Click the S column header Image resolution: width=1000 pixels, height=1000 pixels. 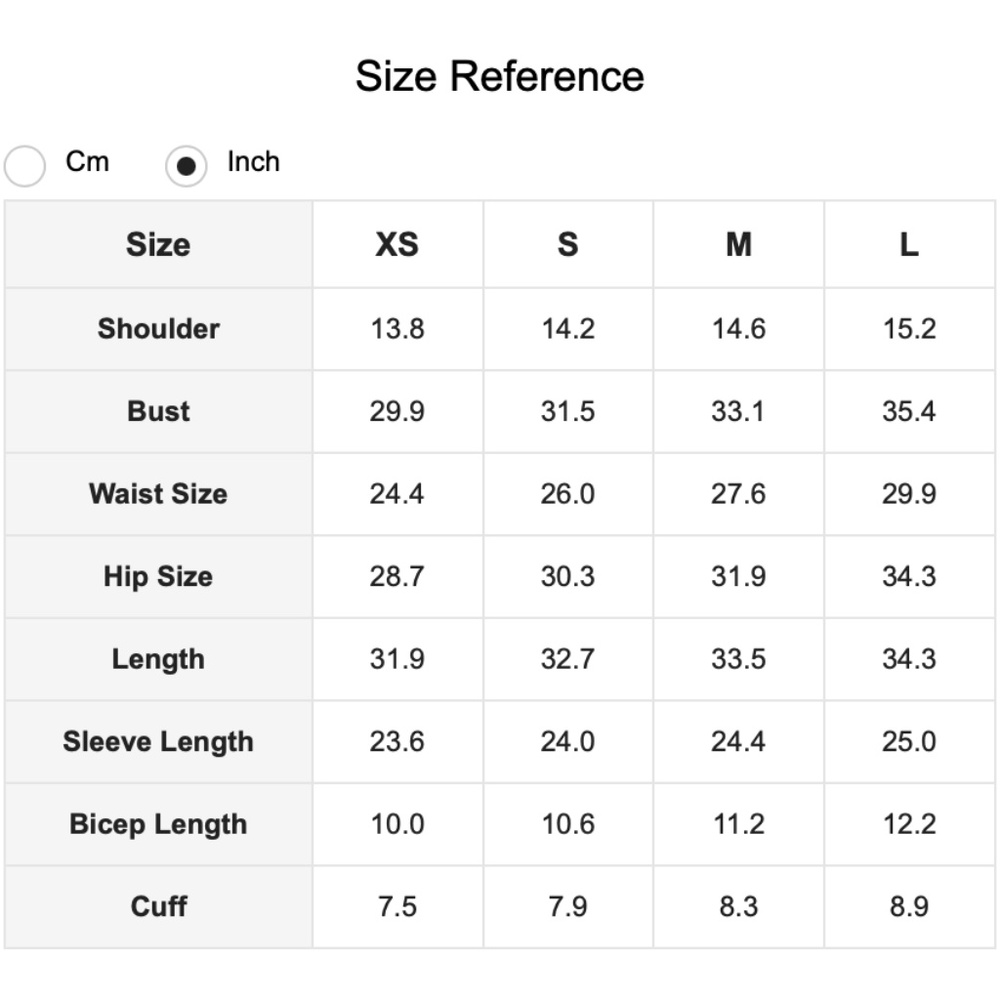568,244
